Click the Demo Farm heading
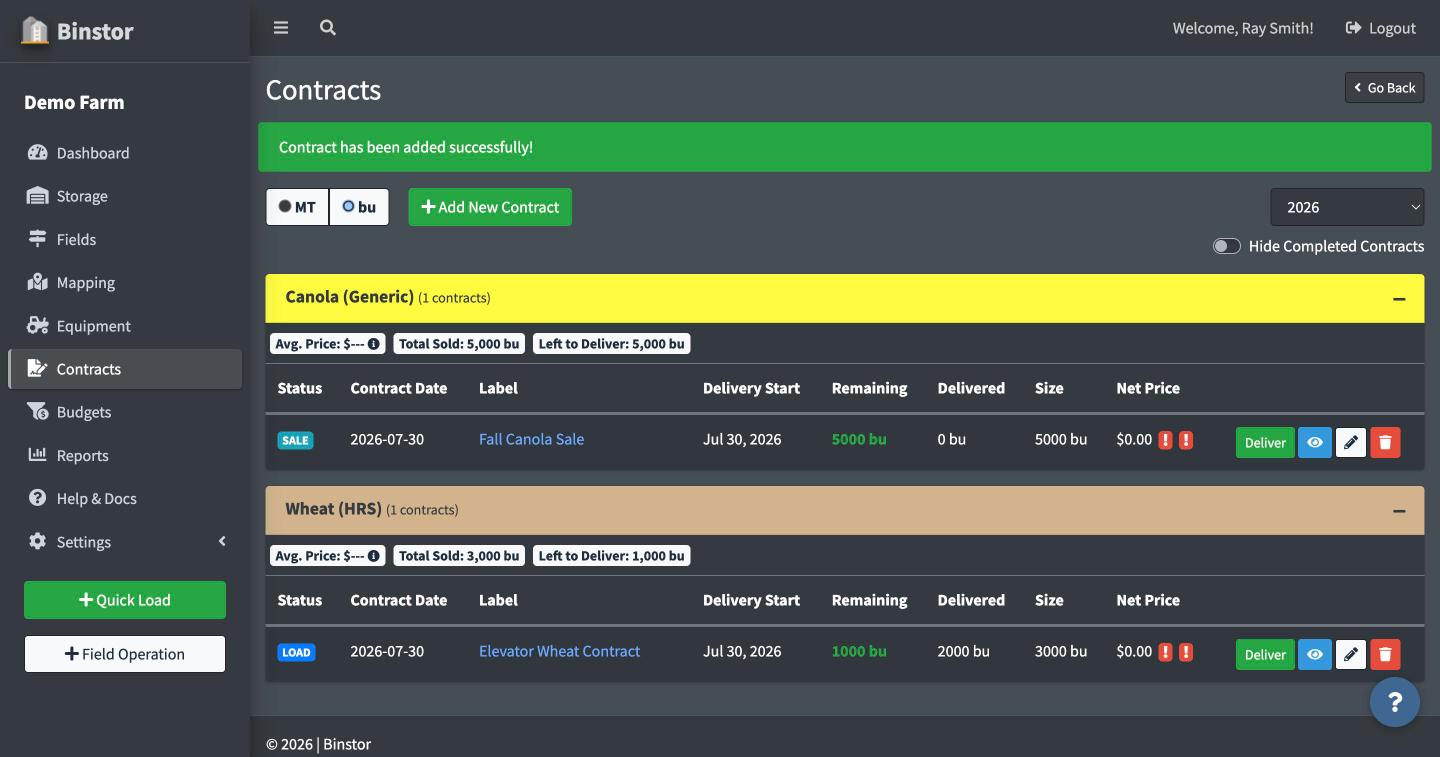 click(74, 102)
